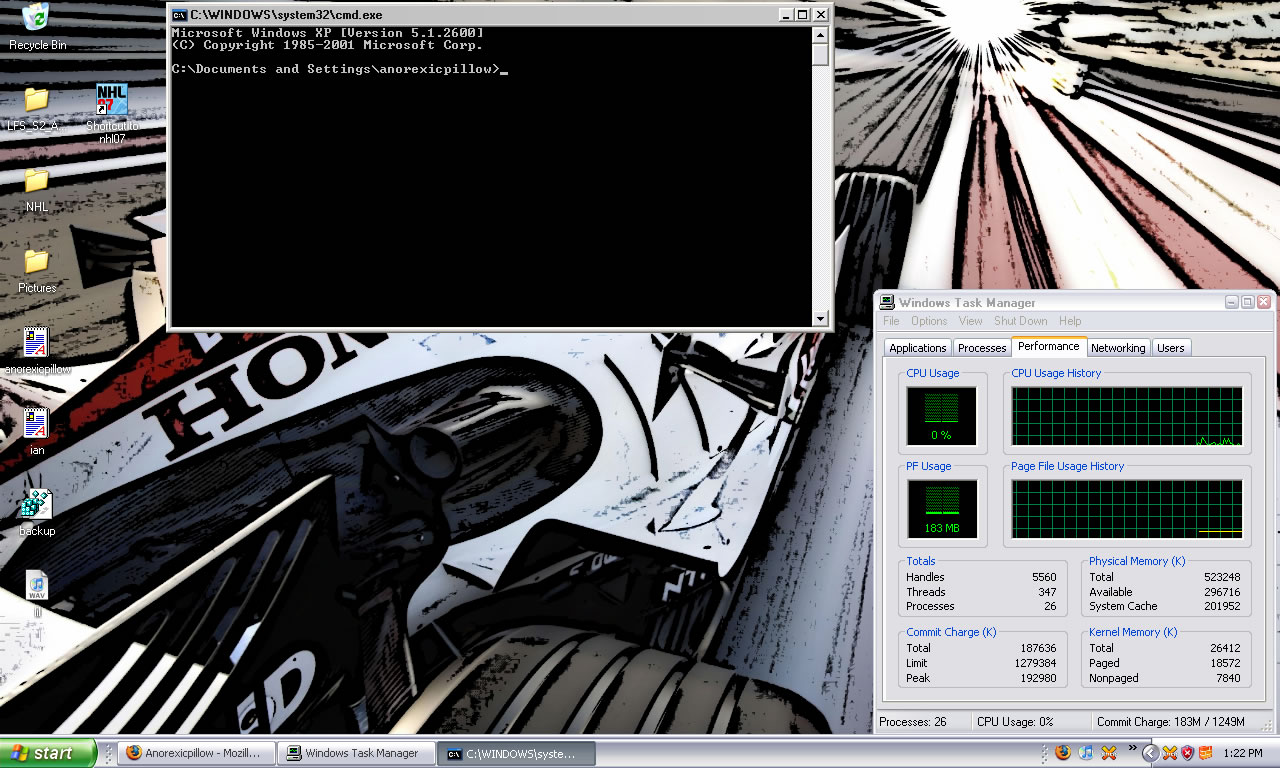1280x768 pixels.
Task: Click the scroll up arrow in cmd window
Action: (x=821, y=35)
